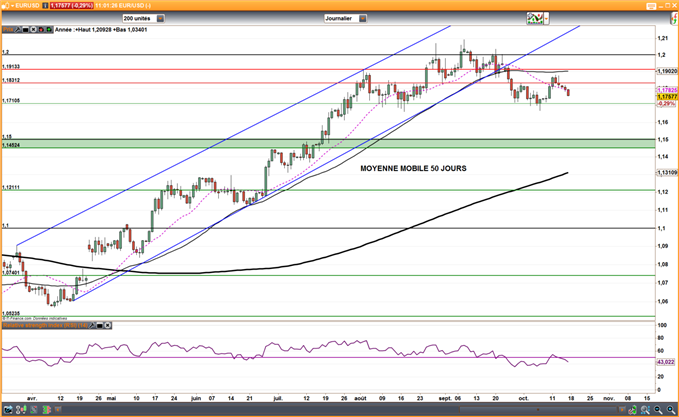Click the partial icon at far top right edge
This screenshot has height=417, width=679.
675,18
